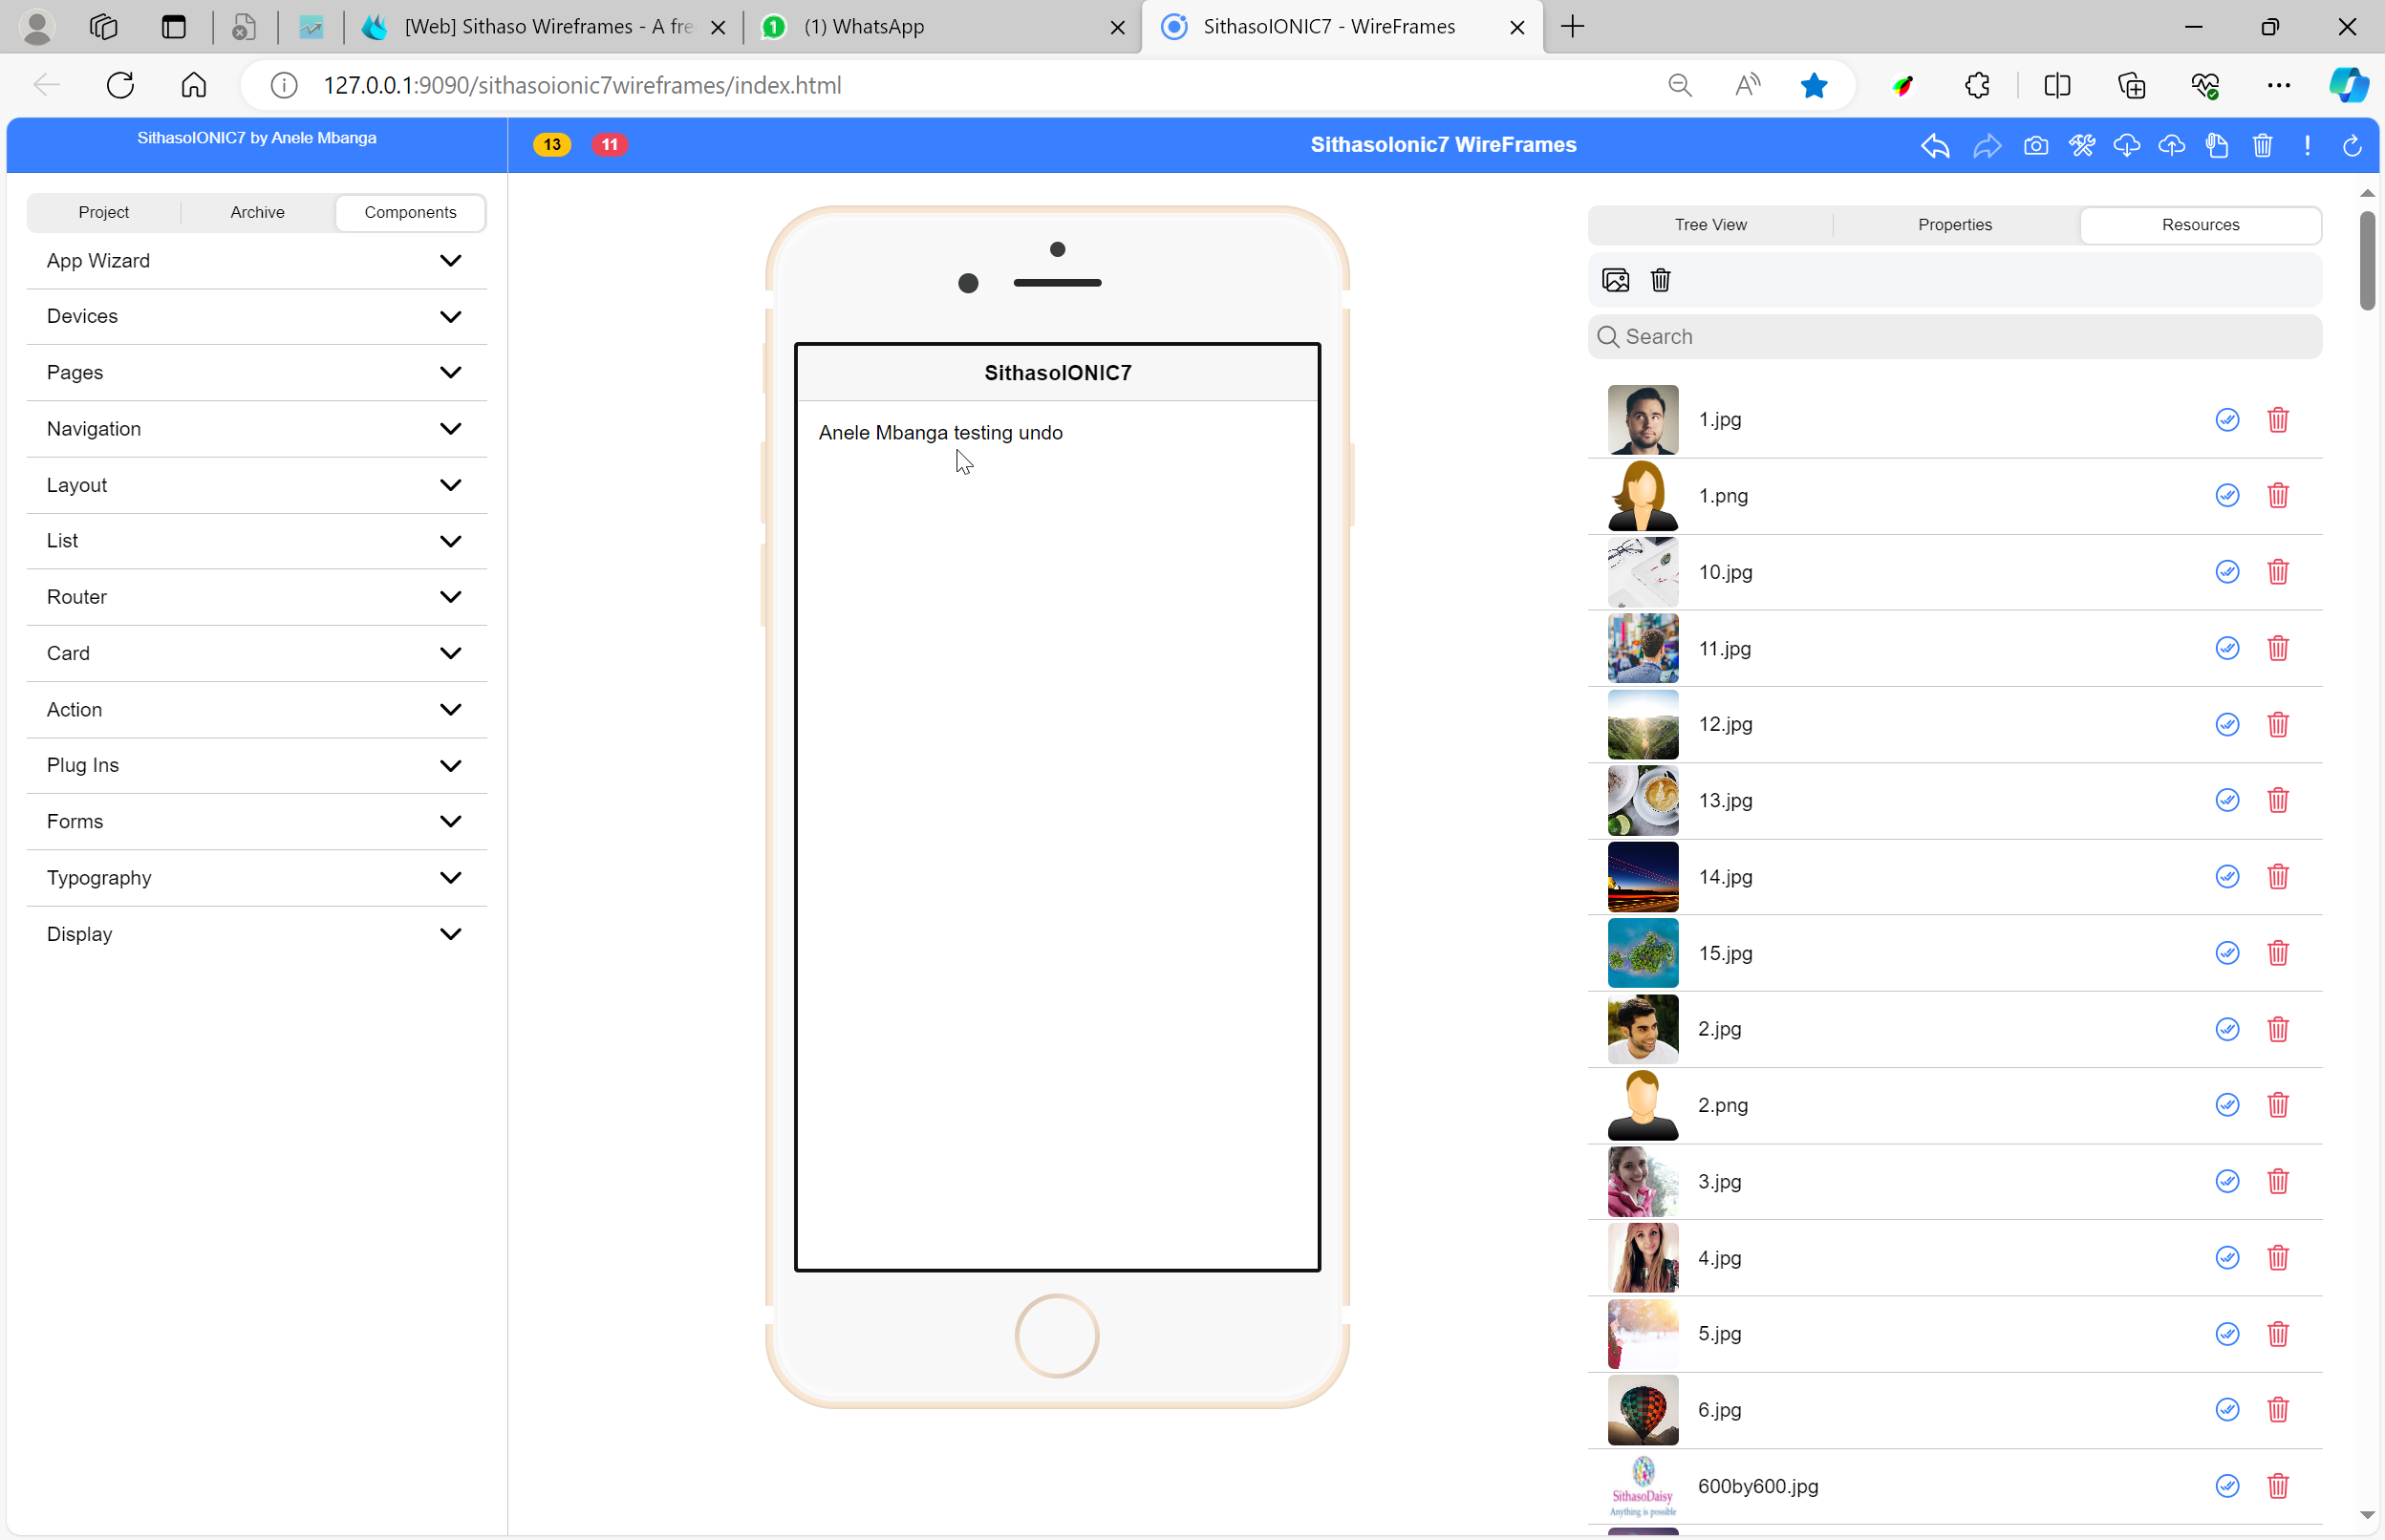Viewport: 2385px width, 1540px height.
Task: Click the red 11 badge
Action: tap(609, 145)
